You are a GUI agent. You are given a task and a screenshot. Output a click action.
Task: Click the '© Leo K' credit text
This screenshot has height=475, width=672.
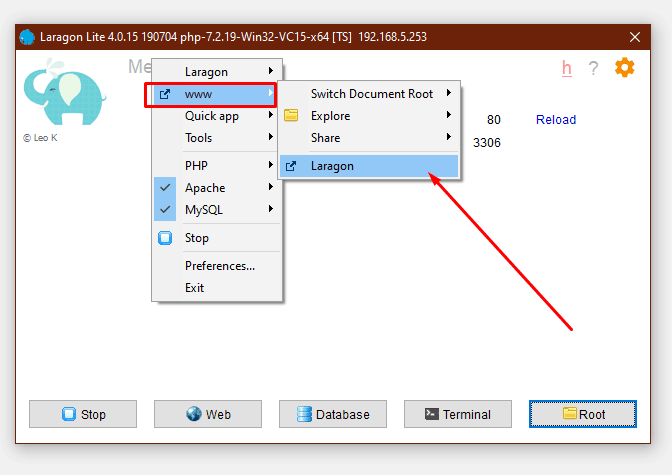pos(40,138)
